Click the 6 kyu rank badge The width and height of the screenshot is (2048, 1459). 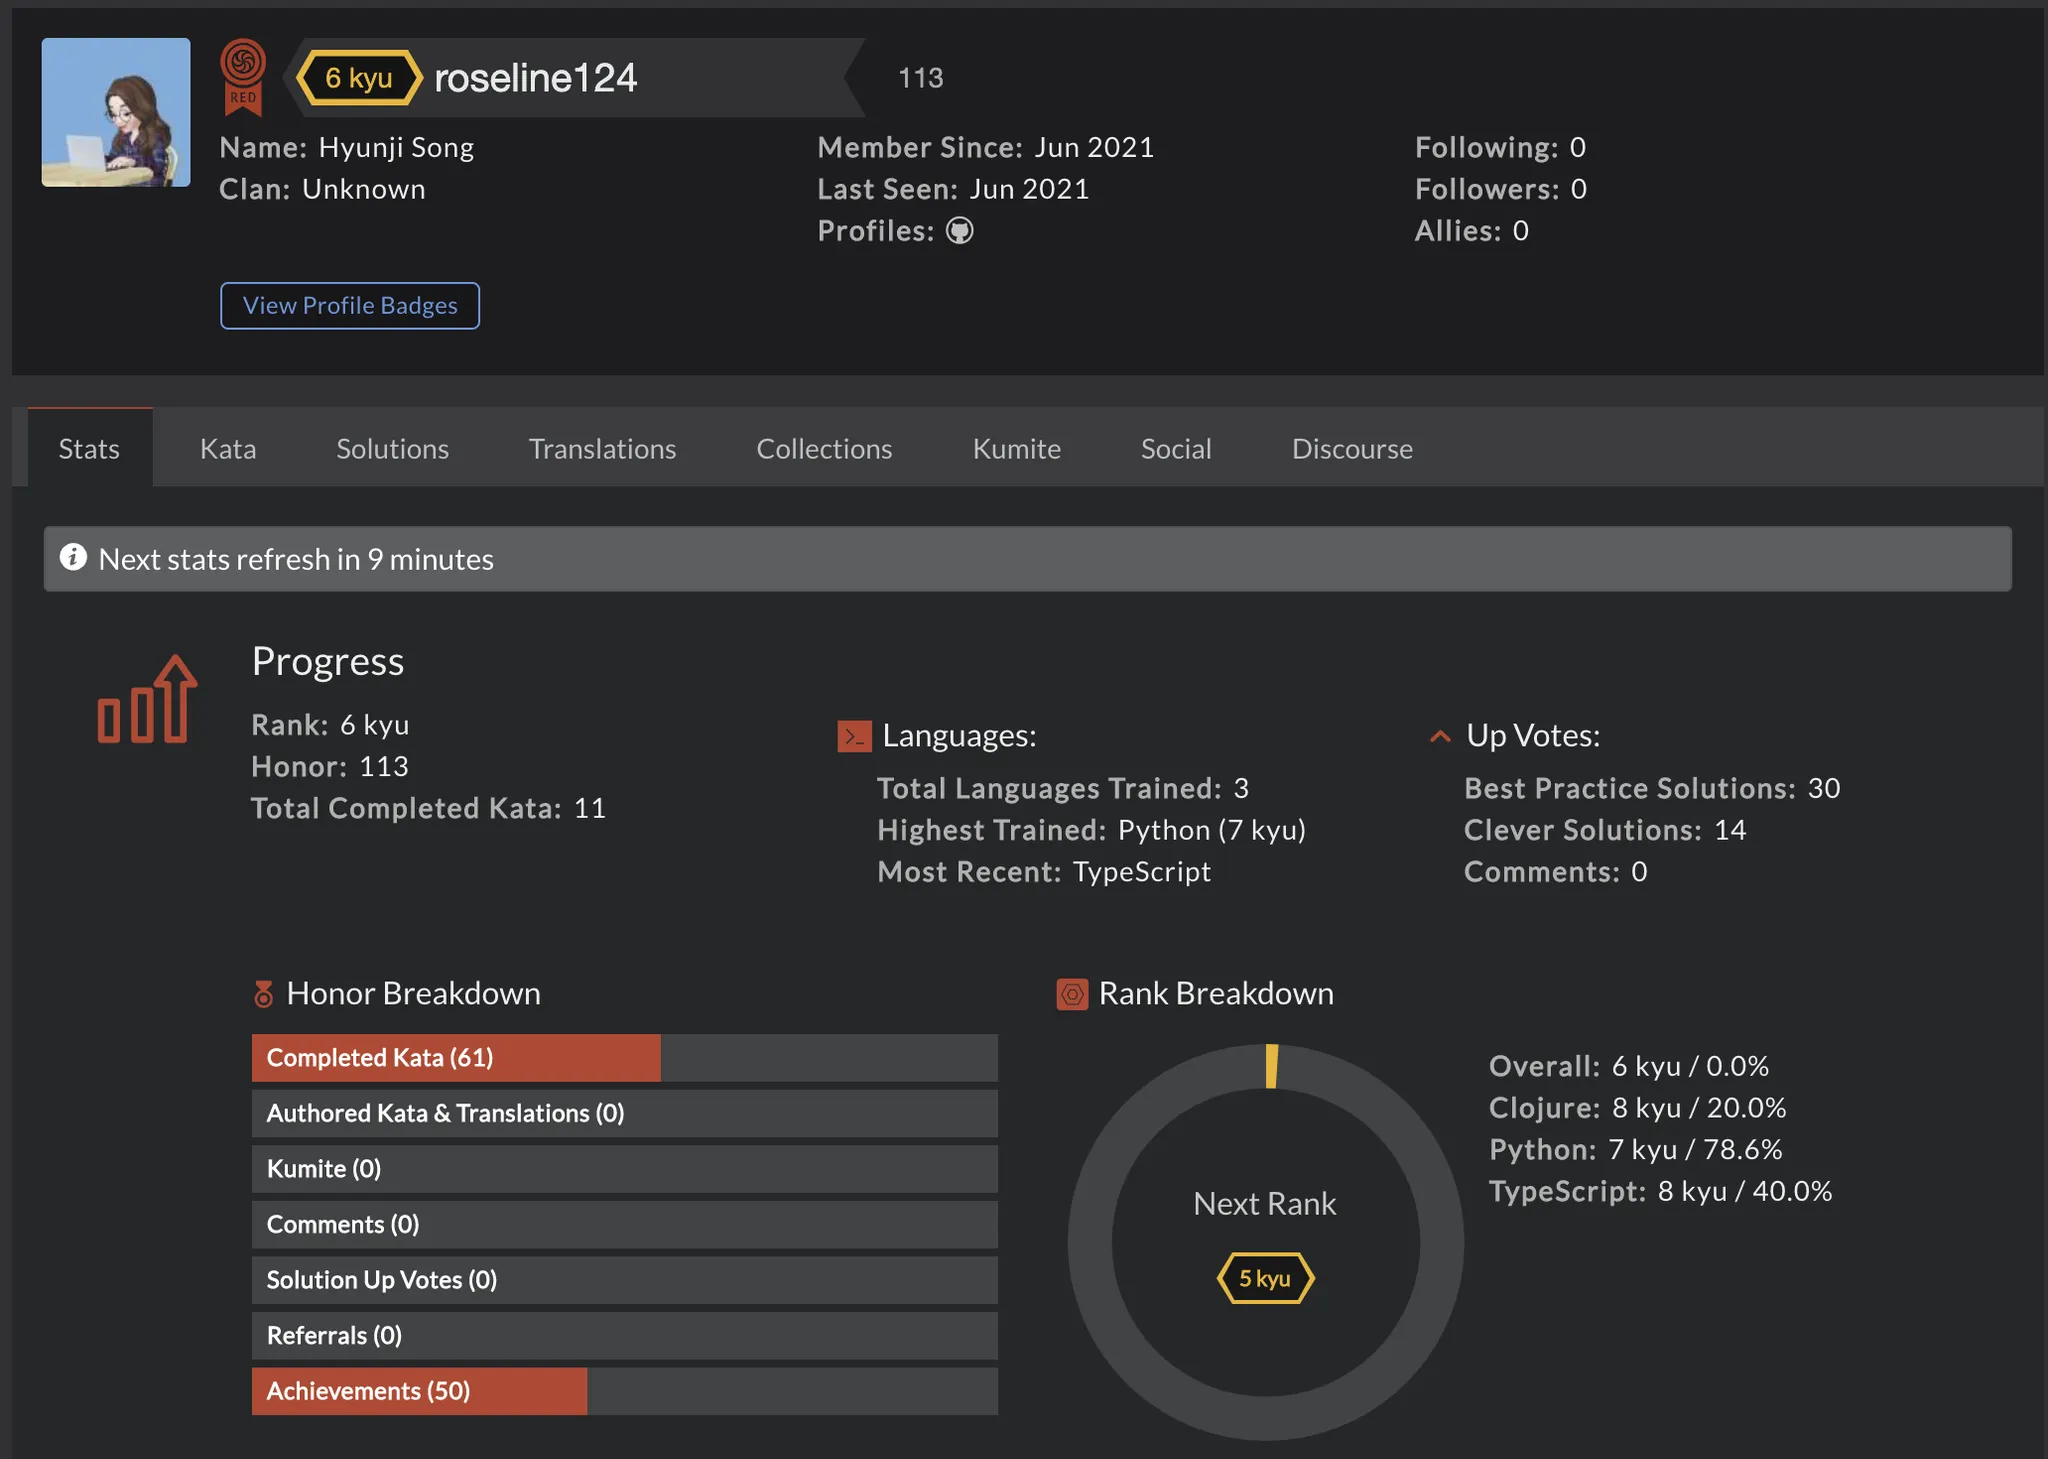[358, 78]
